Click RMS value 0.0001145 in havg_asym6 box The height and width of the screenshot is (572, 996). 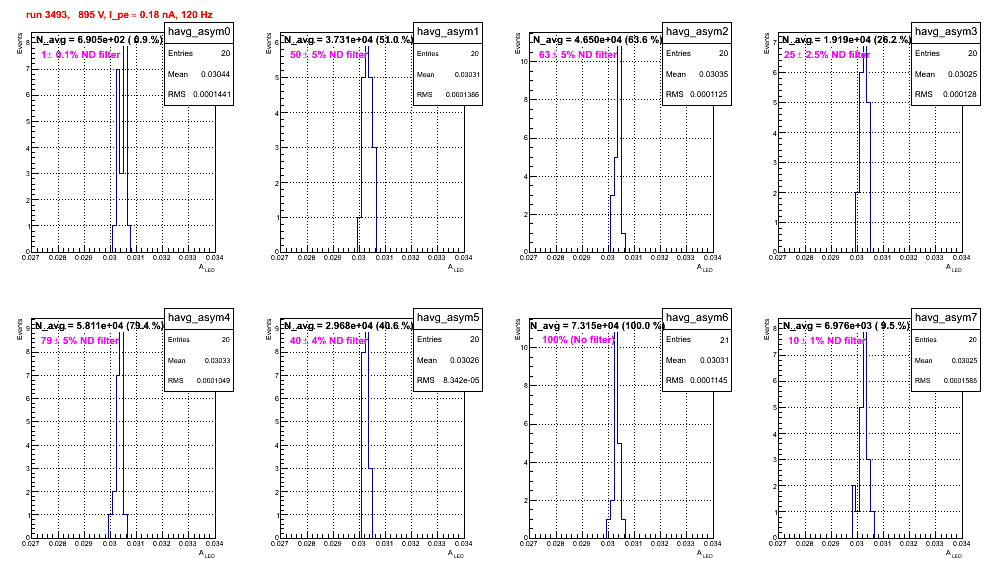(709, 381)
